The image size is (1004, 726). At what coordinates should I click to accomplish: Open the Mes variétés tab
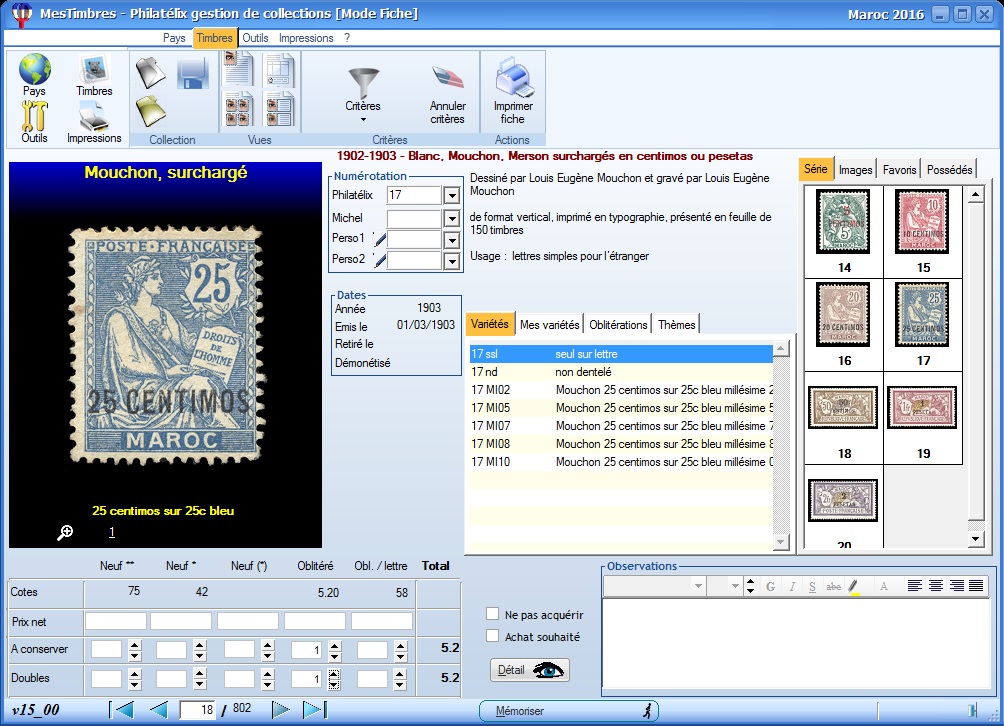tap(549, 325)
